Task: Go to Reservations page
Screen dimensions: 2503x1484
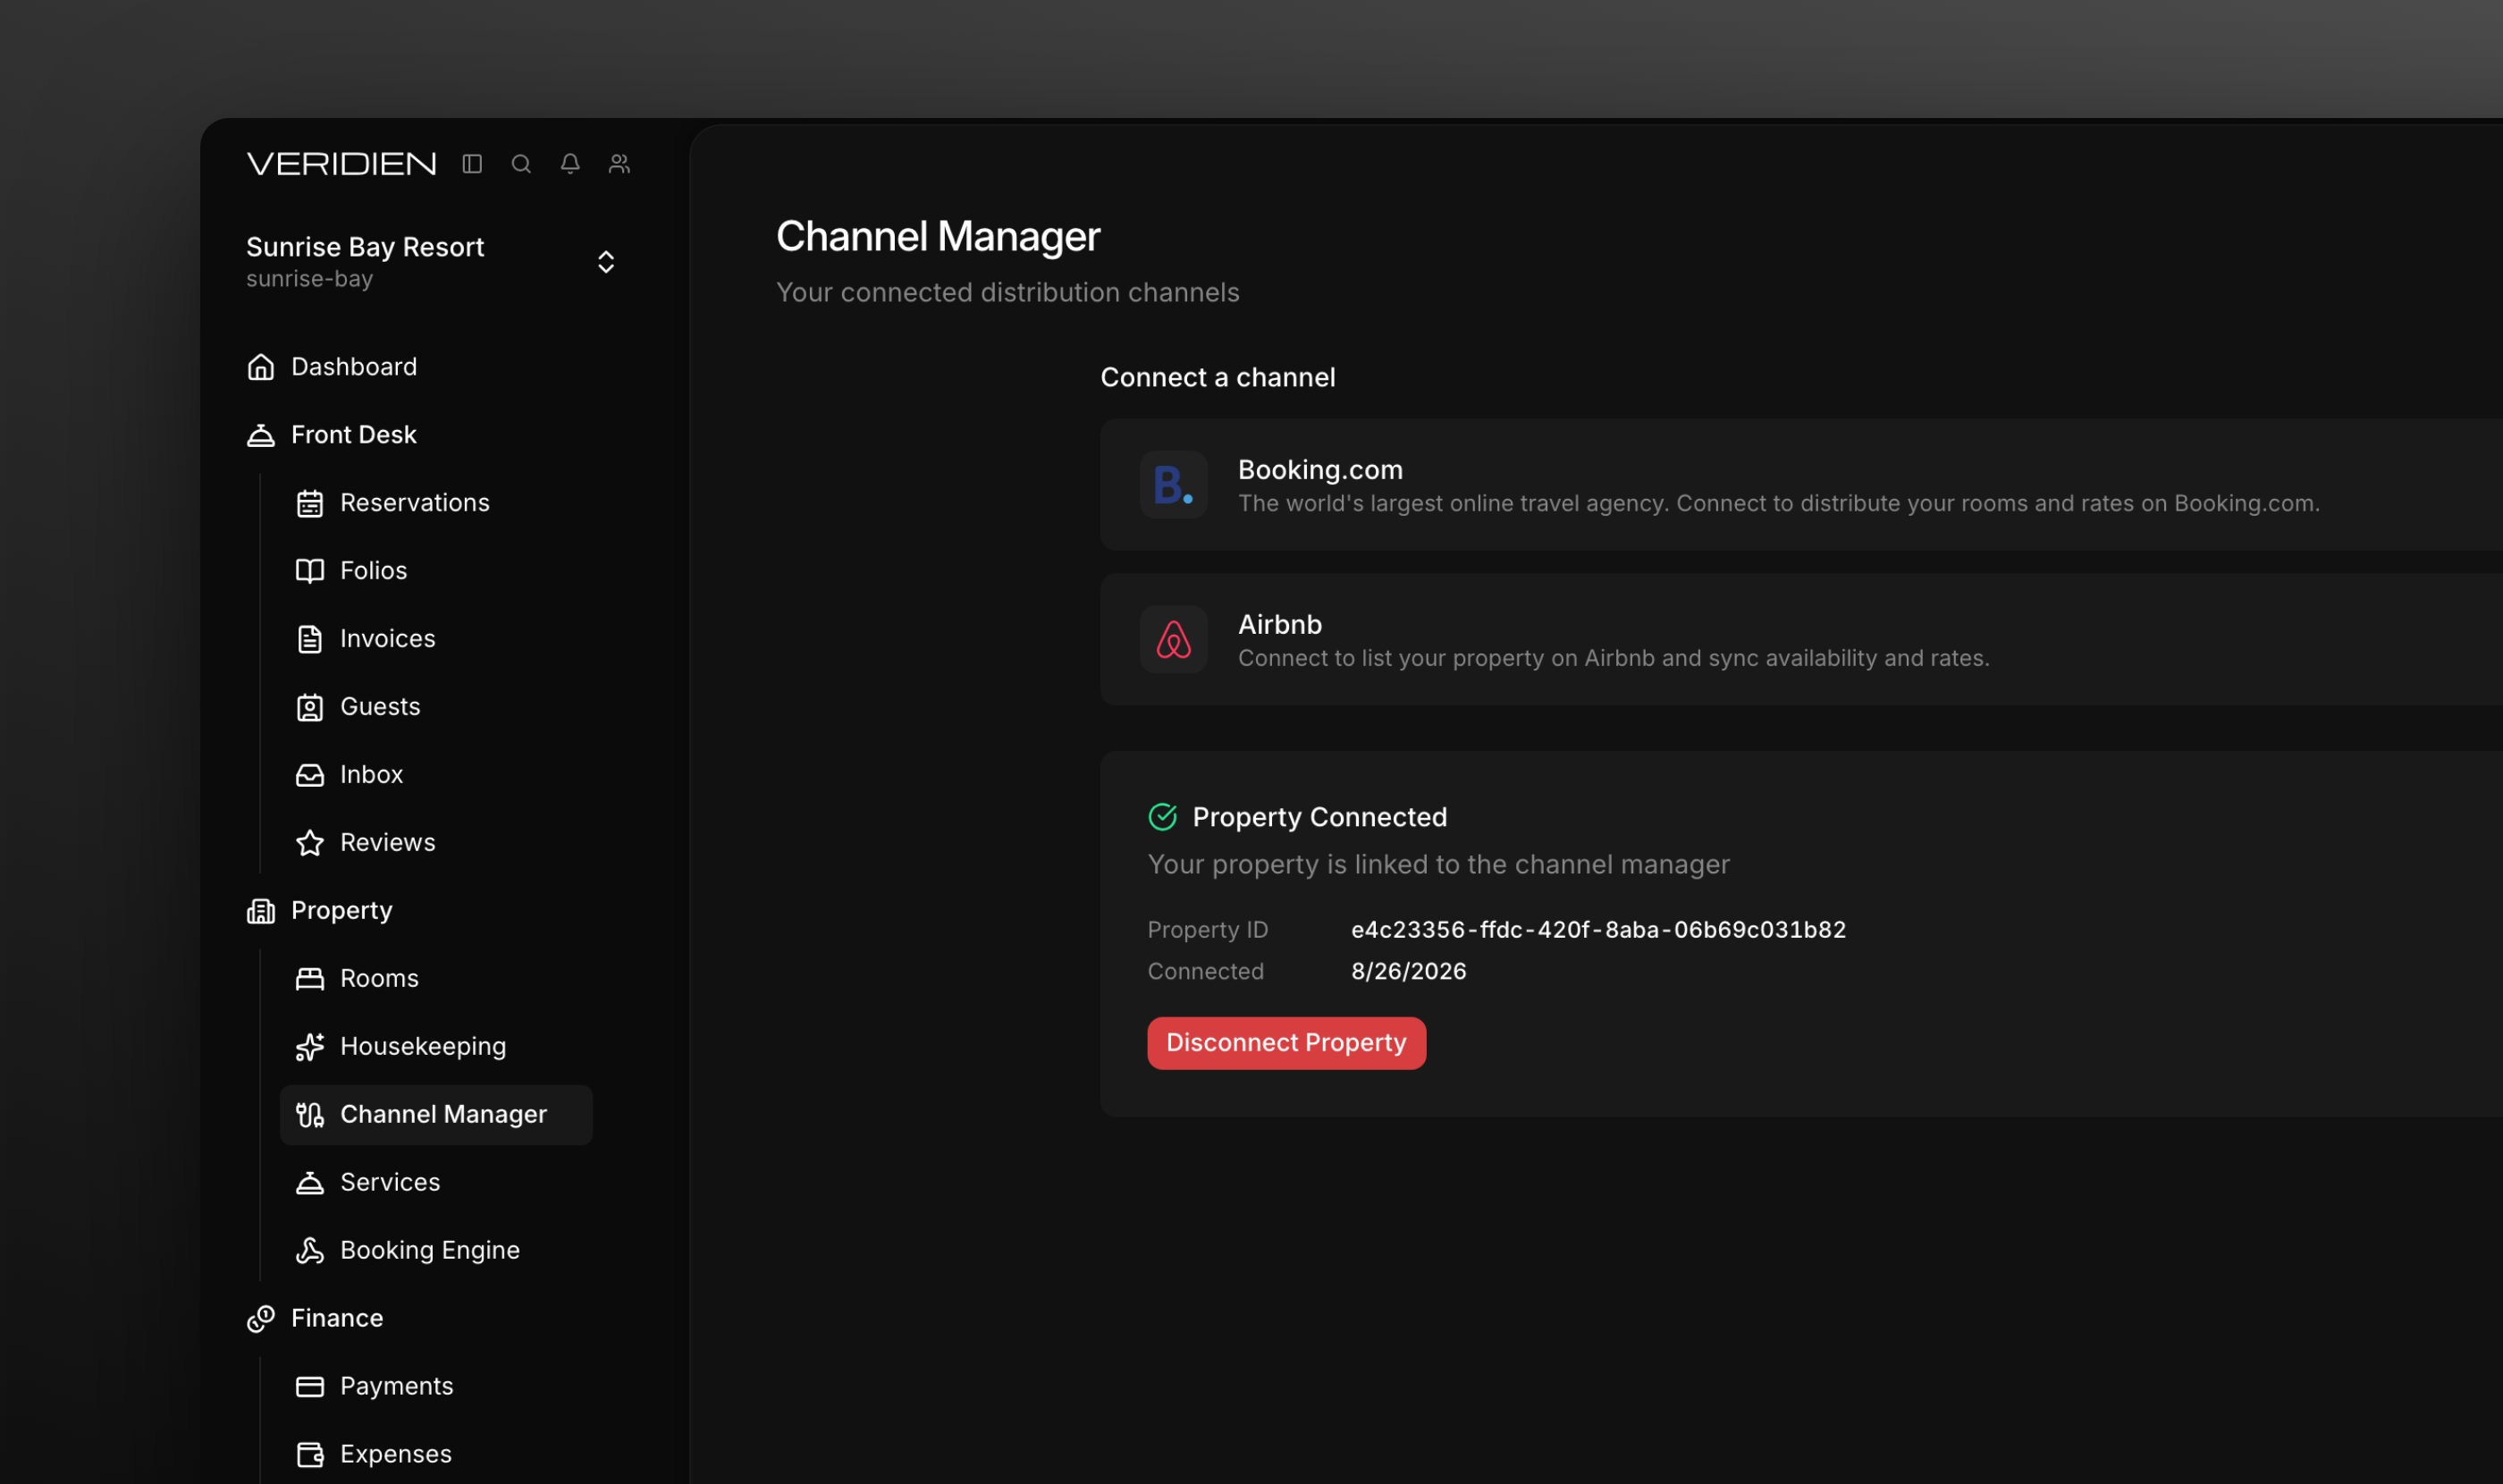Action: pos(415,502)
